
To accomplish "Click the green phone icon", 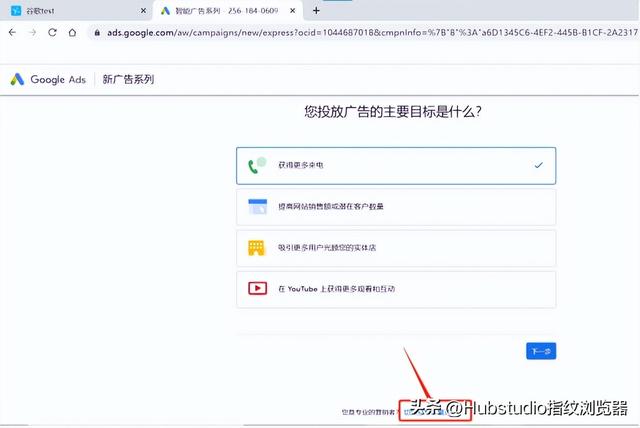I will [x=257, y=165].
